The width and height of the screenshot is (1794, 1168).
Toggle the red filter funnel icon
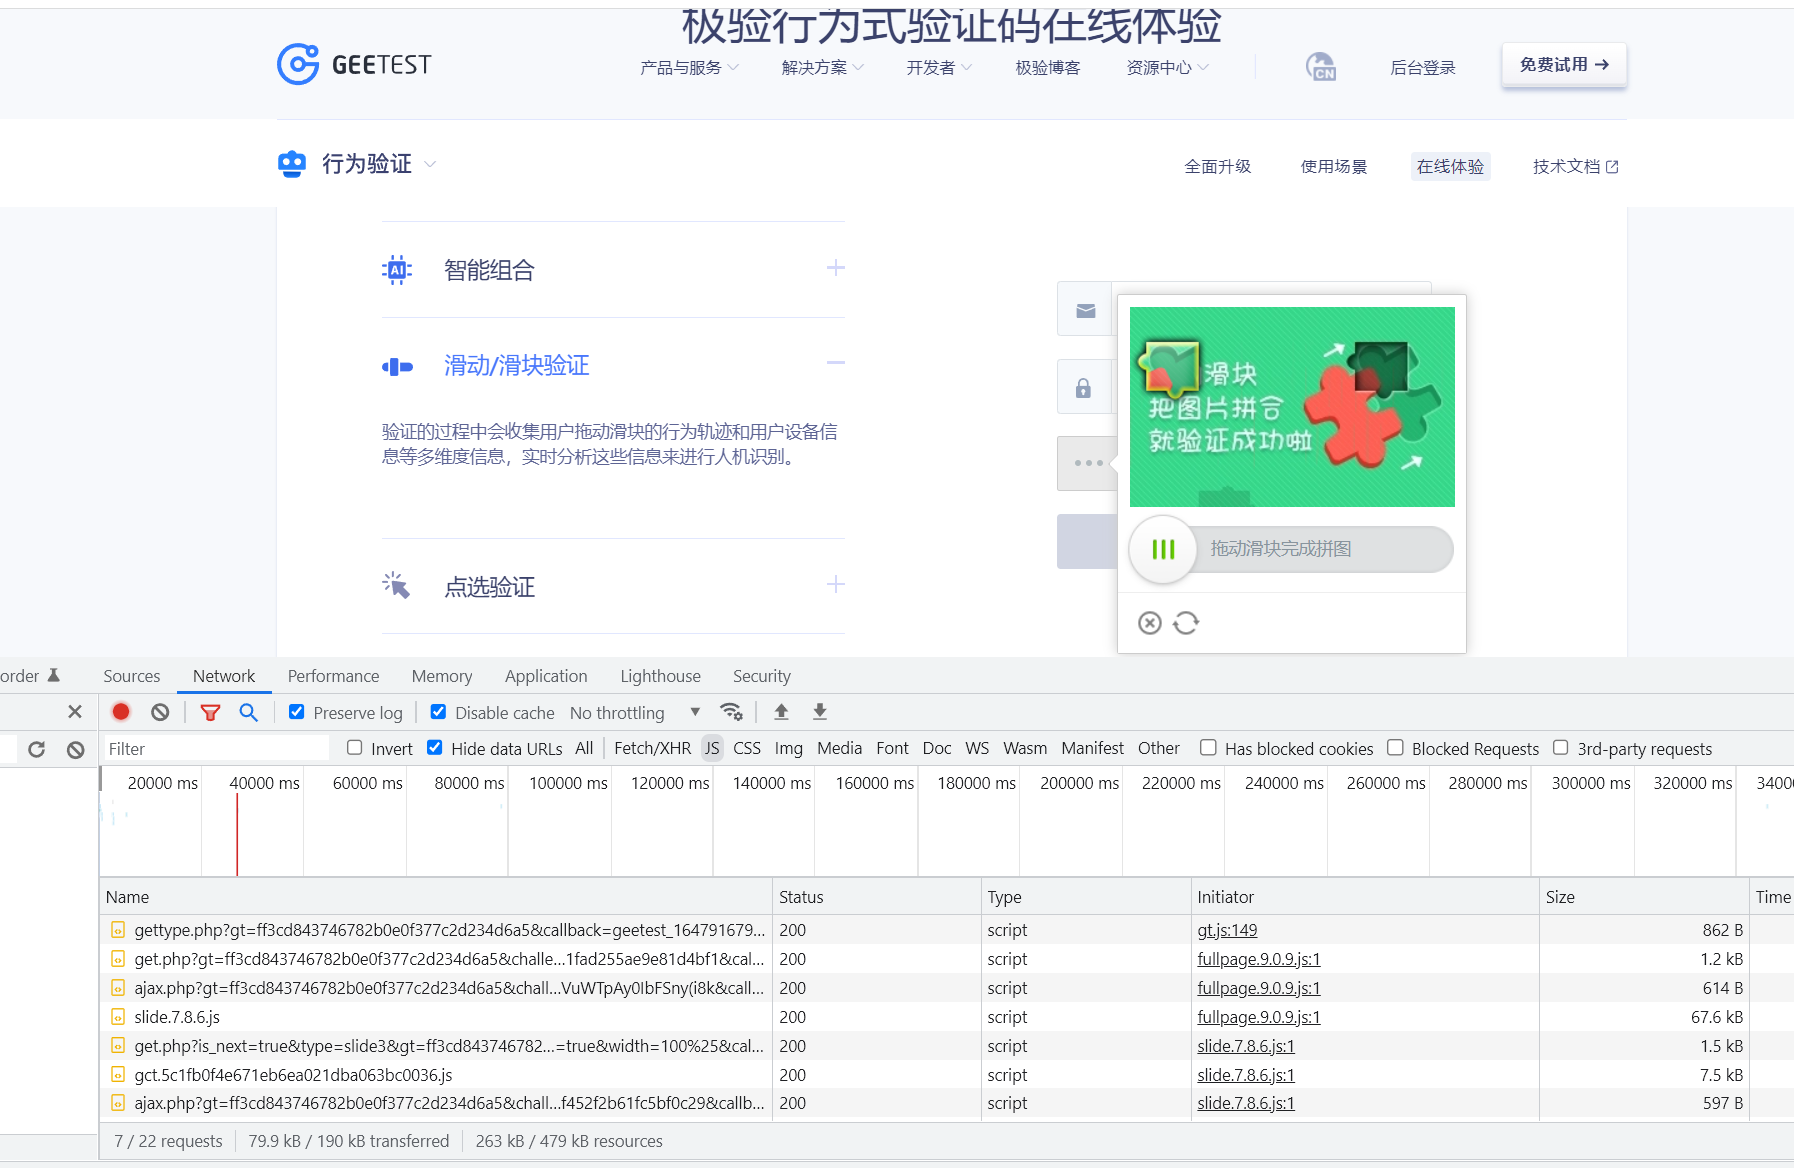pyautogui.click(x=210, y=712)
